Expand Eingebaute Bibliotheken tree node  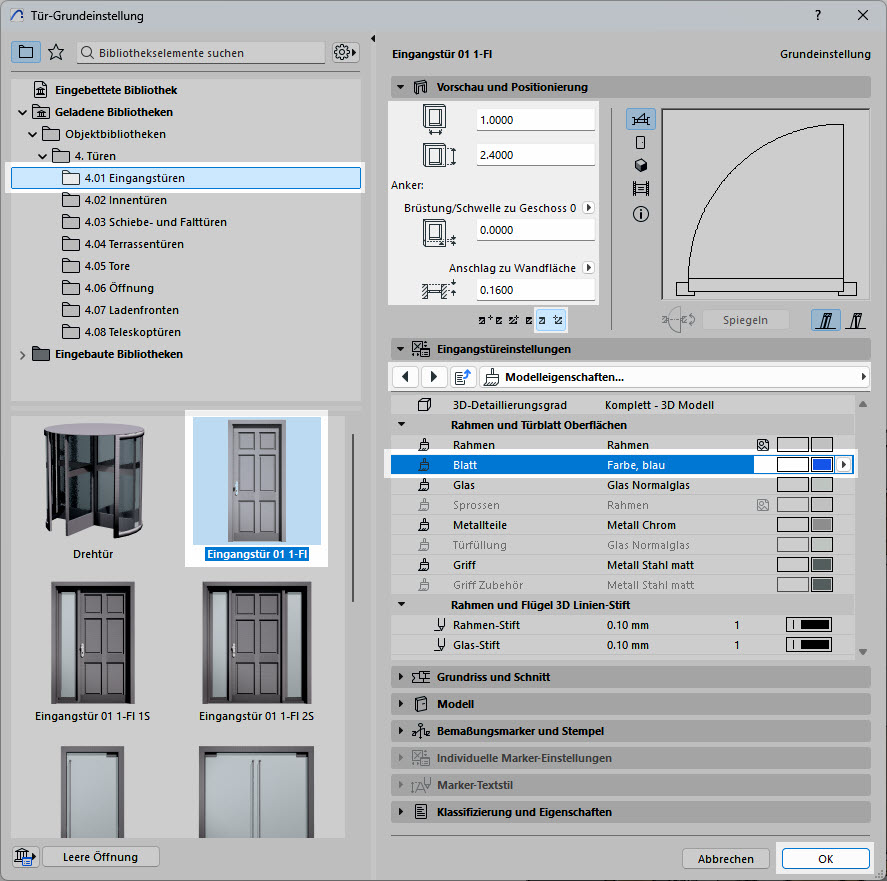pyautogui.click(x=24, y=354)
